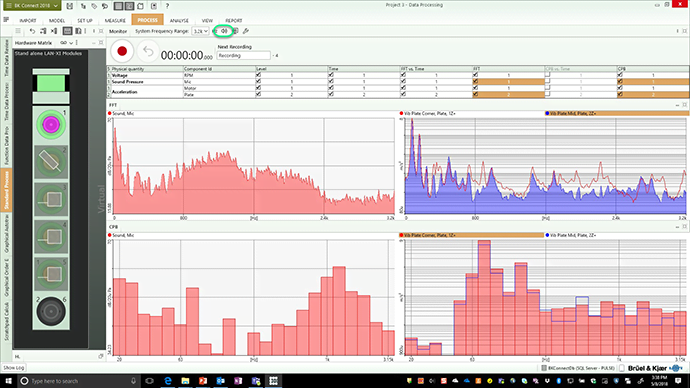Click the Windows taskbar search box
Viewport: 690px width, 388px height.
pyautogui.click(x=79, y=381)
